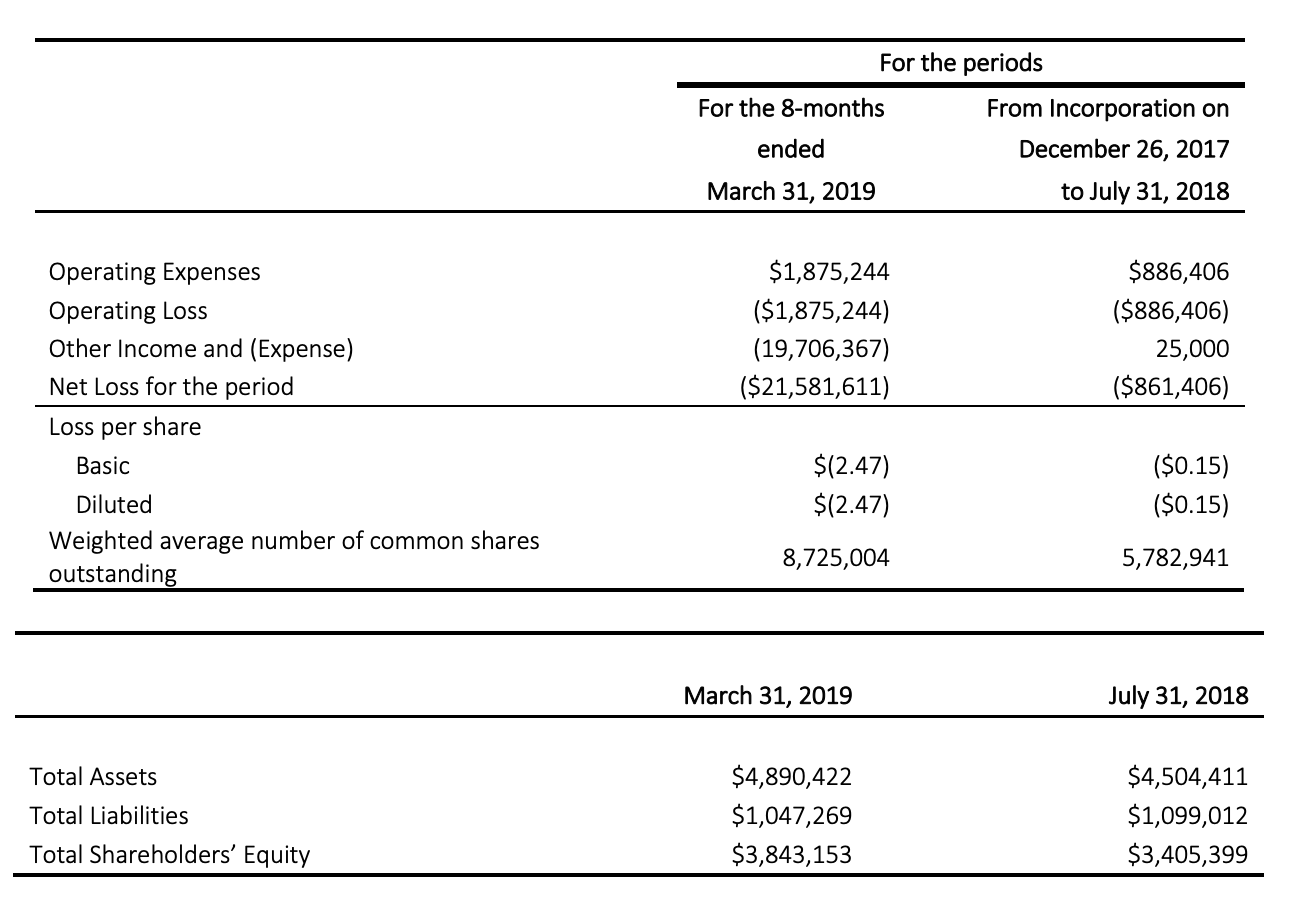Select the $4,890,422 total assets value
1290x908 pixels.
pos(792,777)
